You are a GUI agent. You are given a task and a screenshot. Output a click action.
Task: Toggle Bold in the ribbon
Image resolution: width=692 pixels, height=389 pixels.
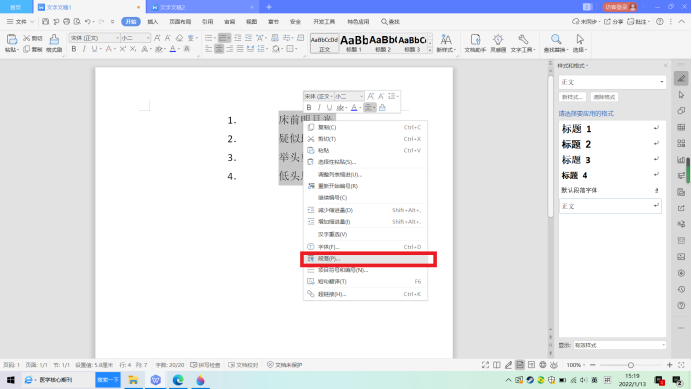(x=74, y=49)
